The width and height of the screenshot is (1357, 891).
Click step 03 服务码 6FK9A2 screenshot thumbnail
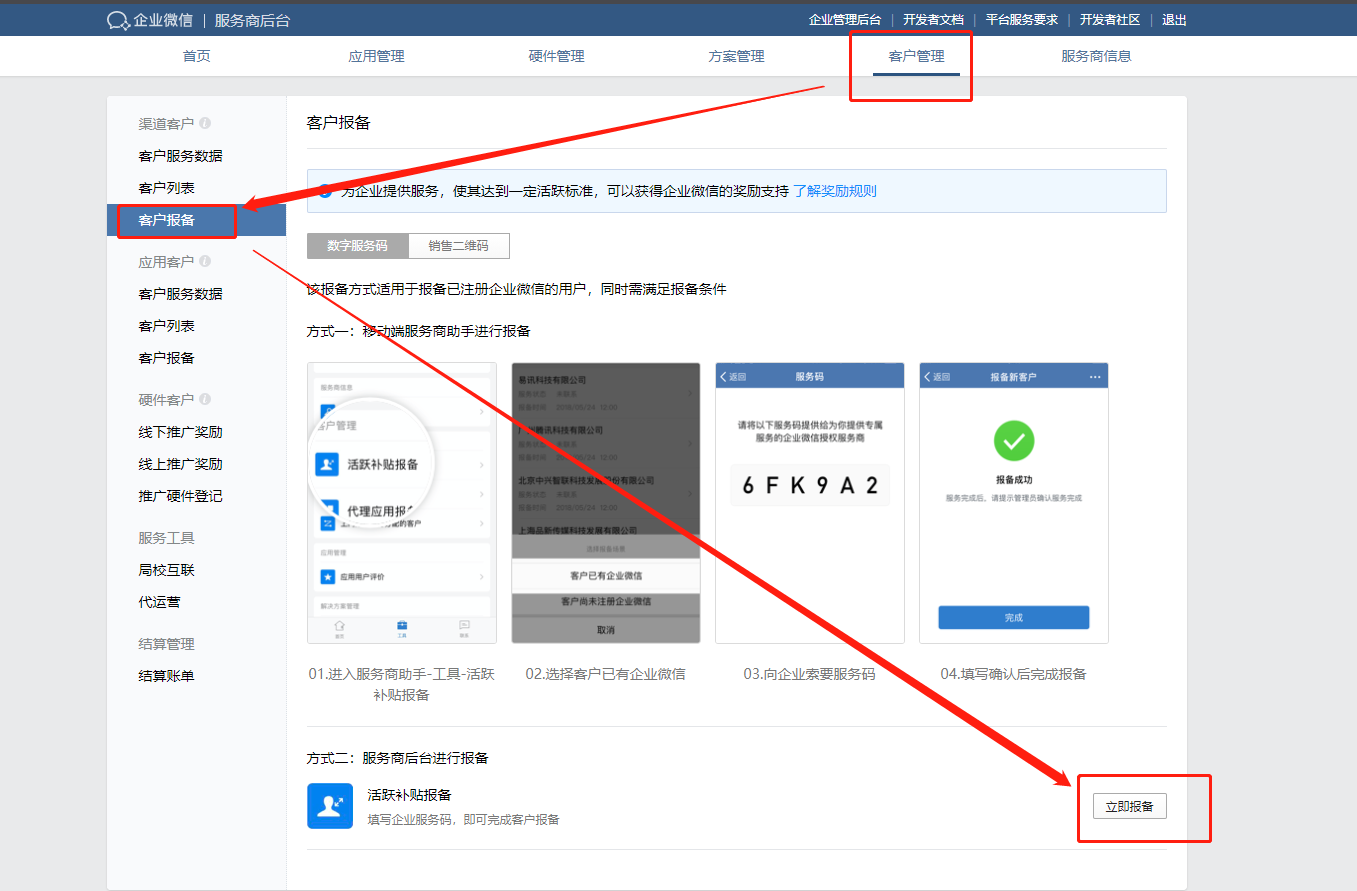pyautogui.click(x=810, y=503)
